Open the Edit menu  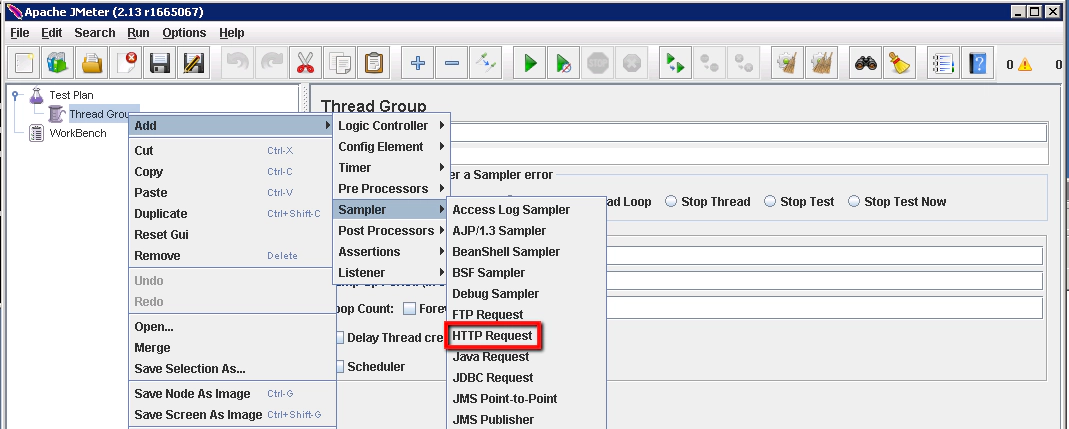pyautogui.click(x=52, y=33)
